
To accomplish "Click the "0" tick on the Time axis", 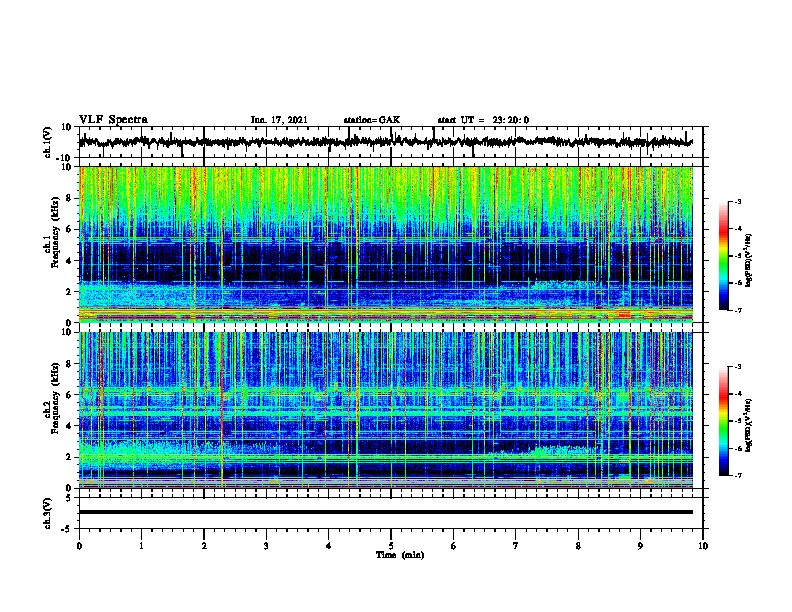I will (79, 546).
